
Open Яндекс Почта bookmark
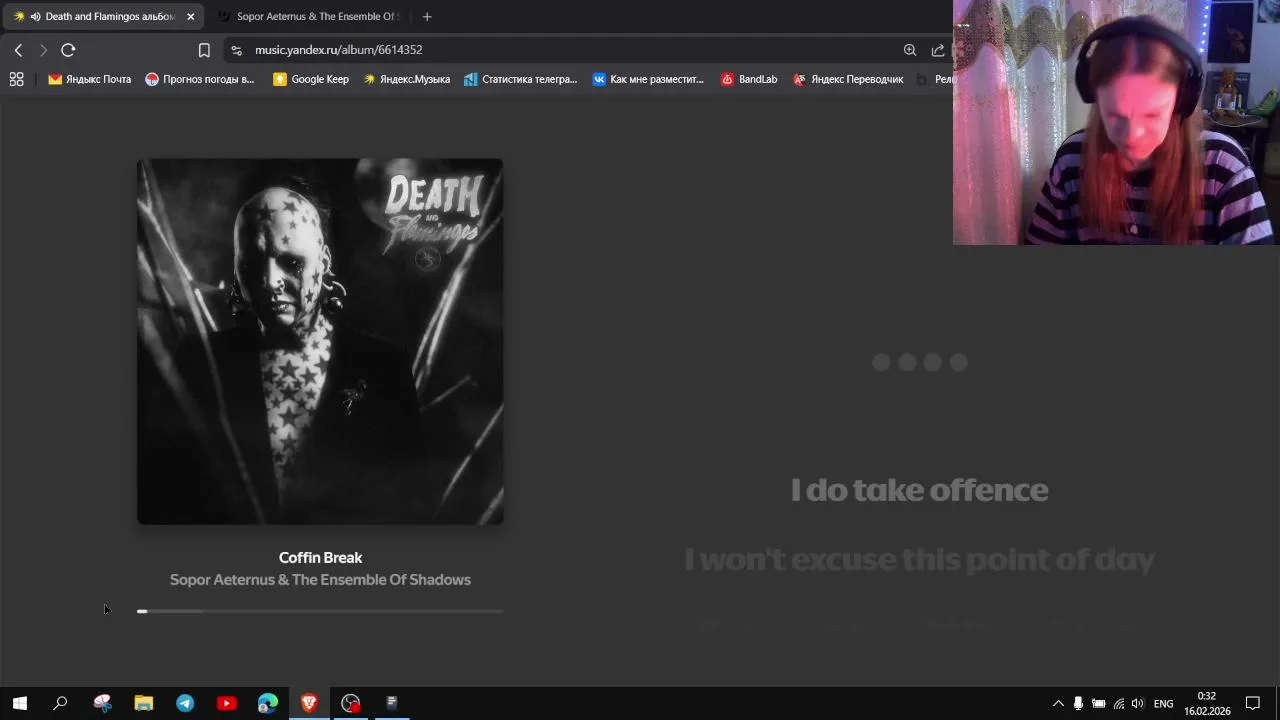pos(89,79)
